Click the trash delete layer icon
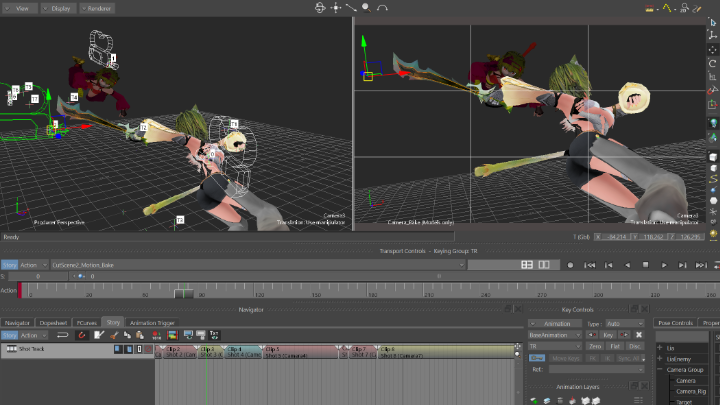The height and width of the screenshot is (405, 720). coord(560,401)
